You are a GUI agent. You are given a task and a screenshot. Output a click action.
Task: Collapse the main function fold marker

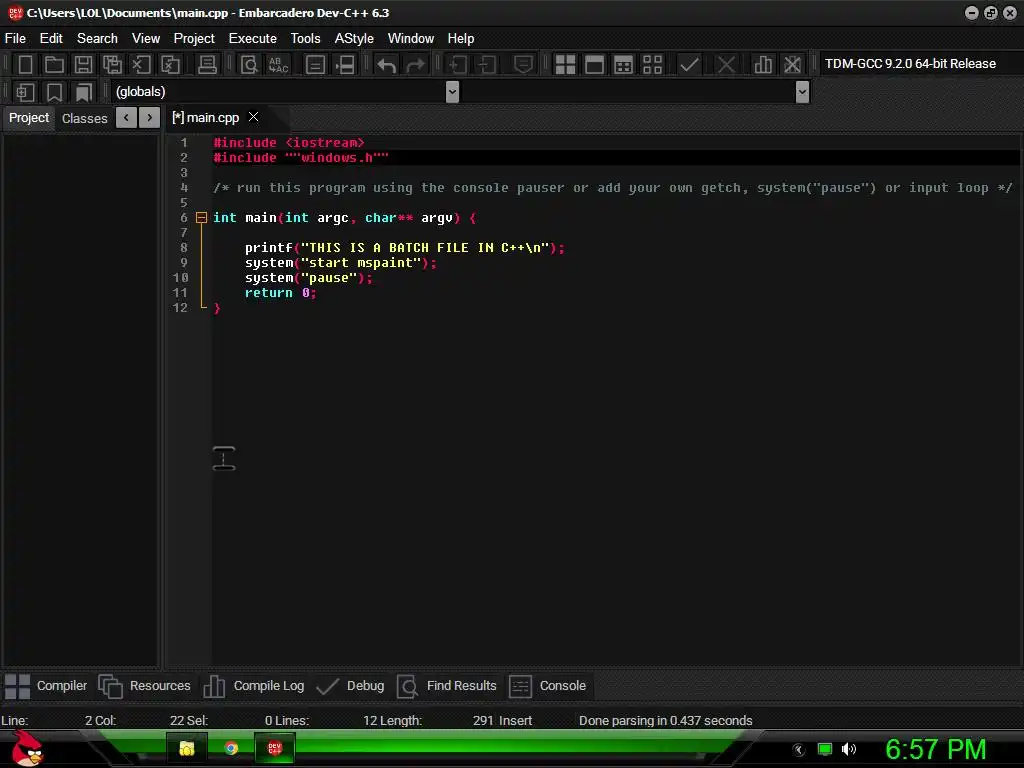point(202,217)
